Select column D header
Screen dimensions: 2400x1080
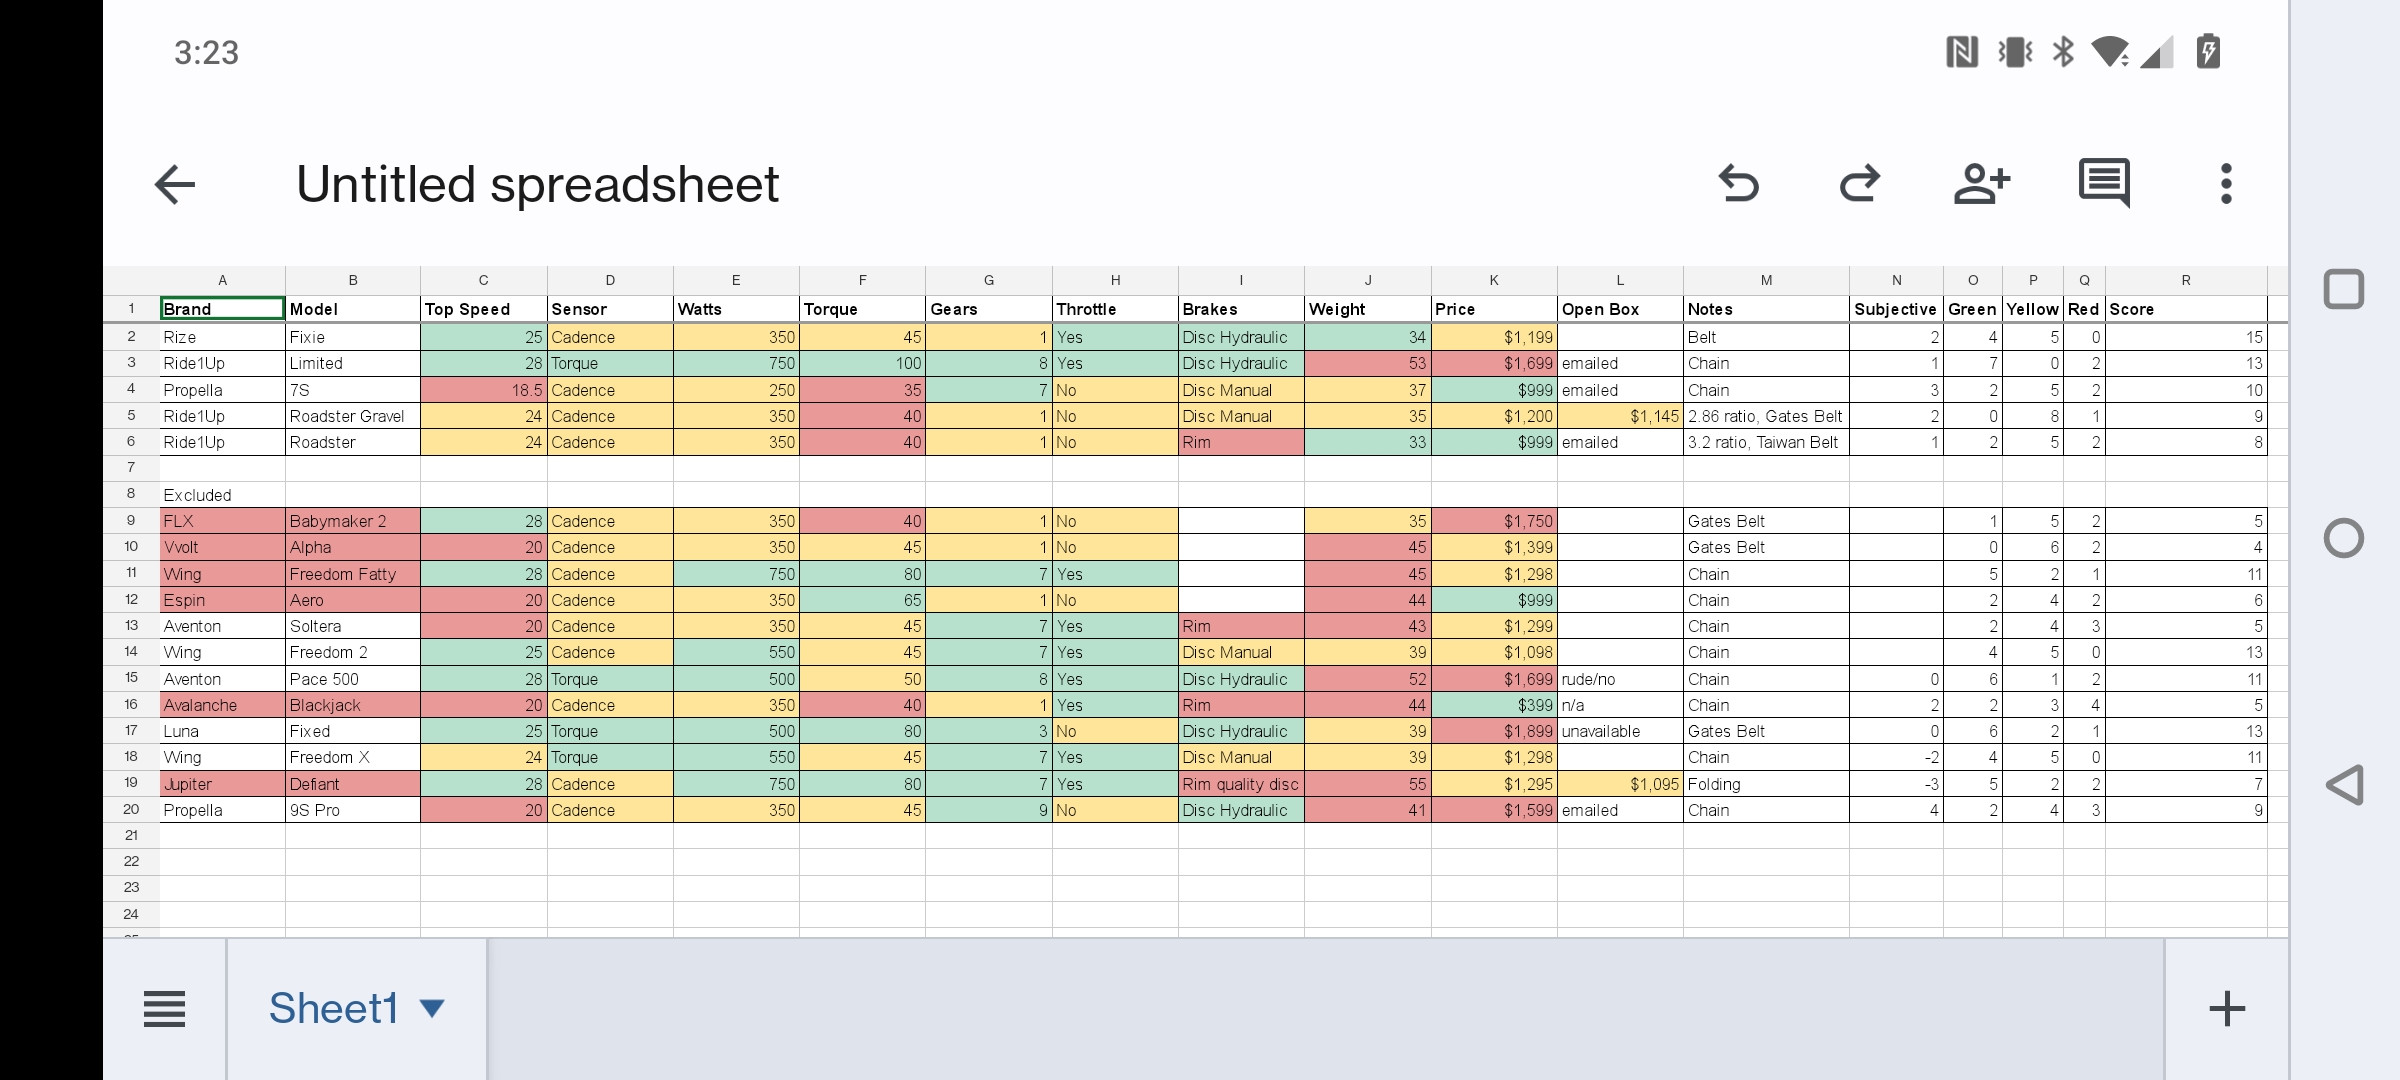pyautogui.click(x=610, y=281)
